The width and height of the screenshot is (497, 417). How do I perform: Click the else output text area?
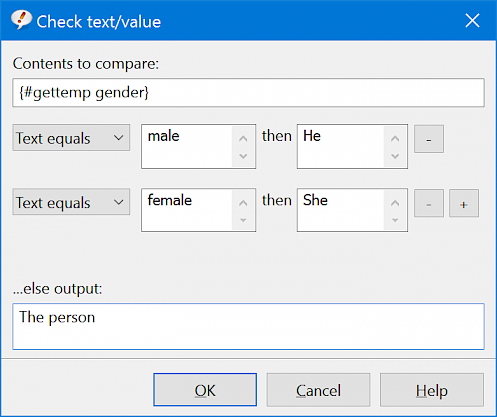[248, 326]
